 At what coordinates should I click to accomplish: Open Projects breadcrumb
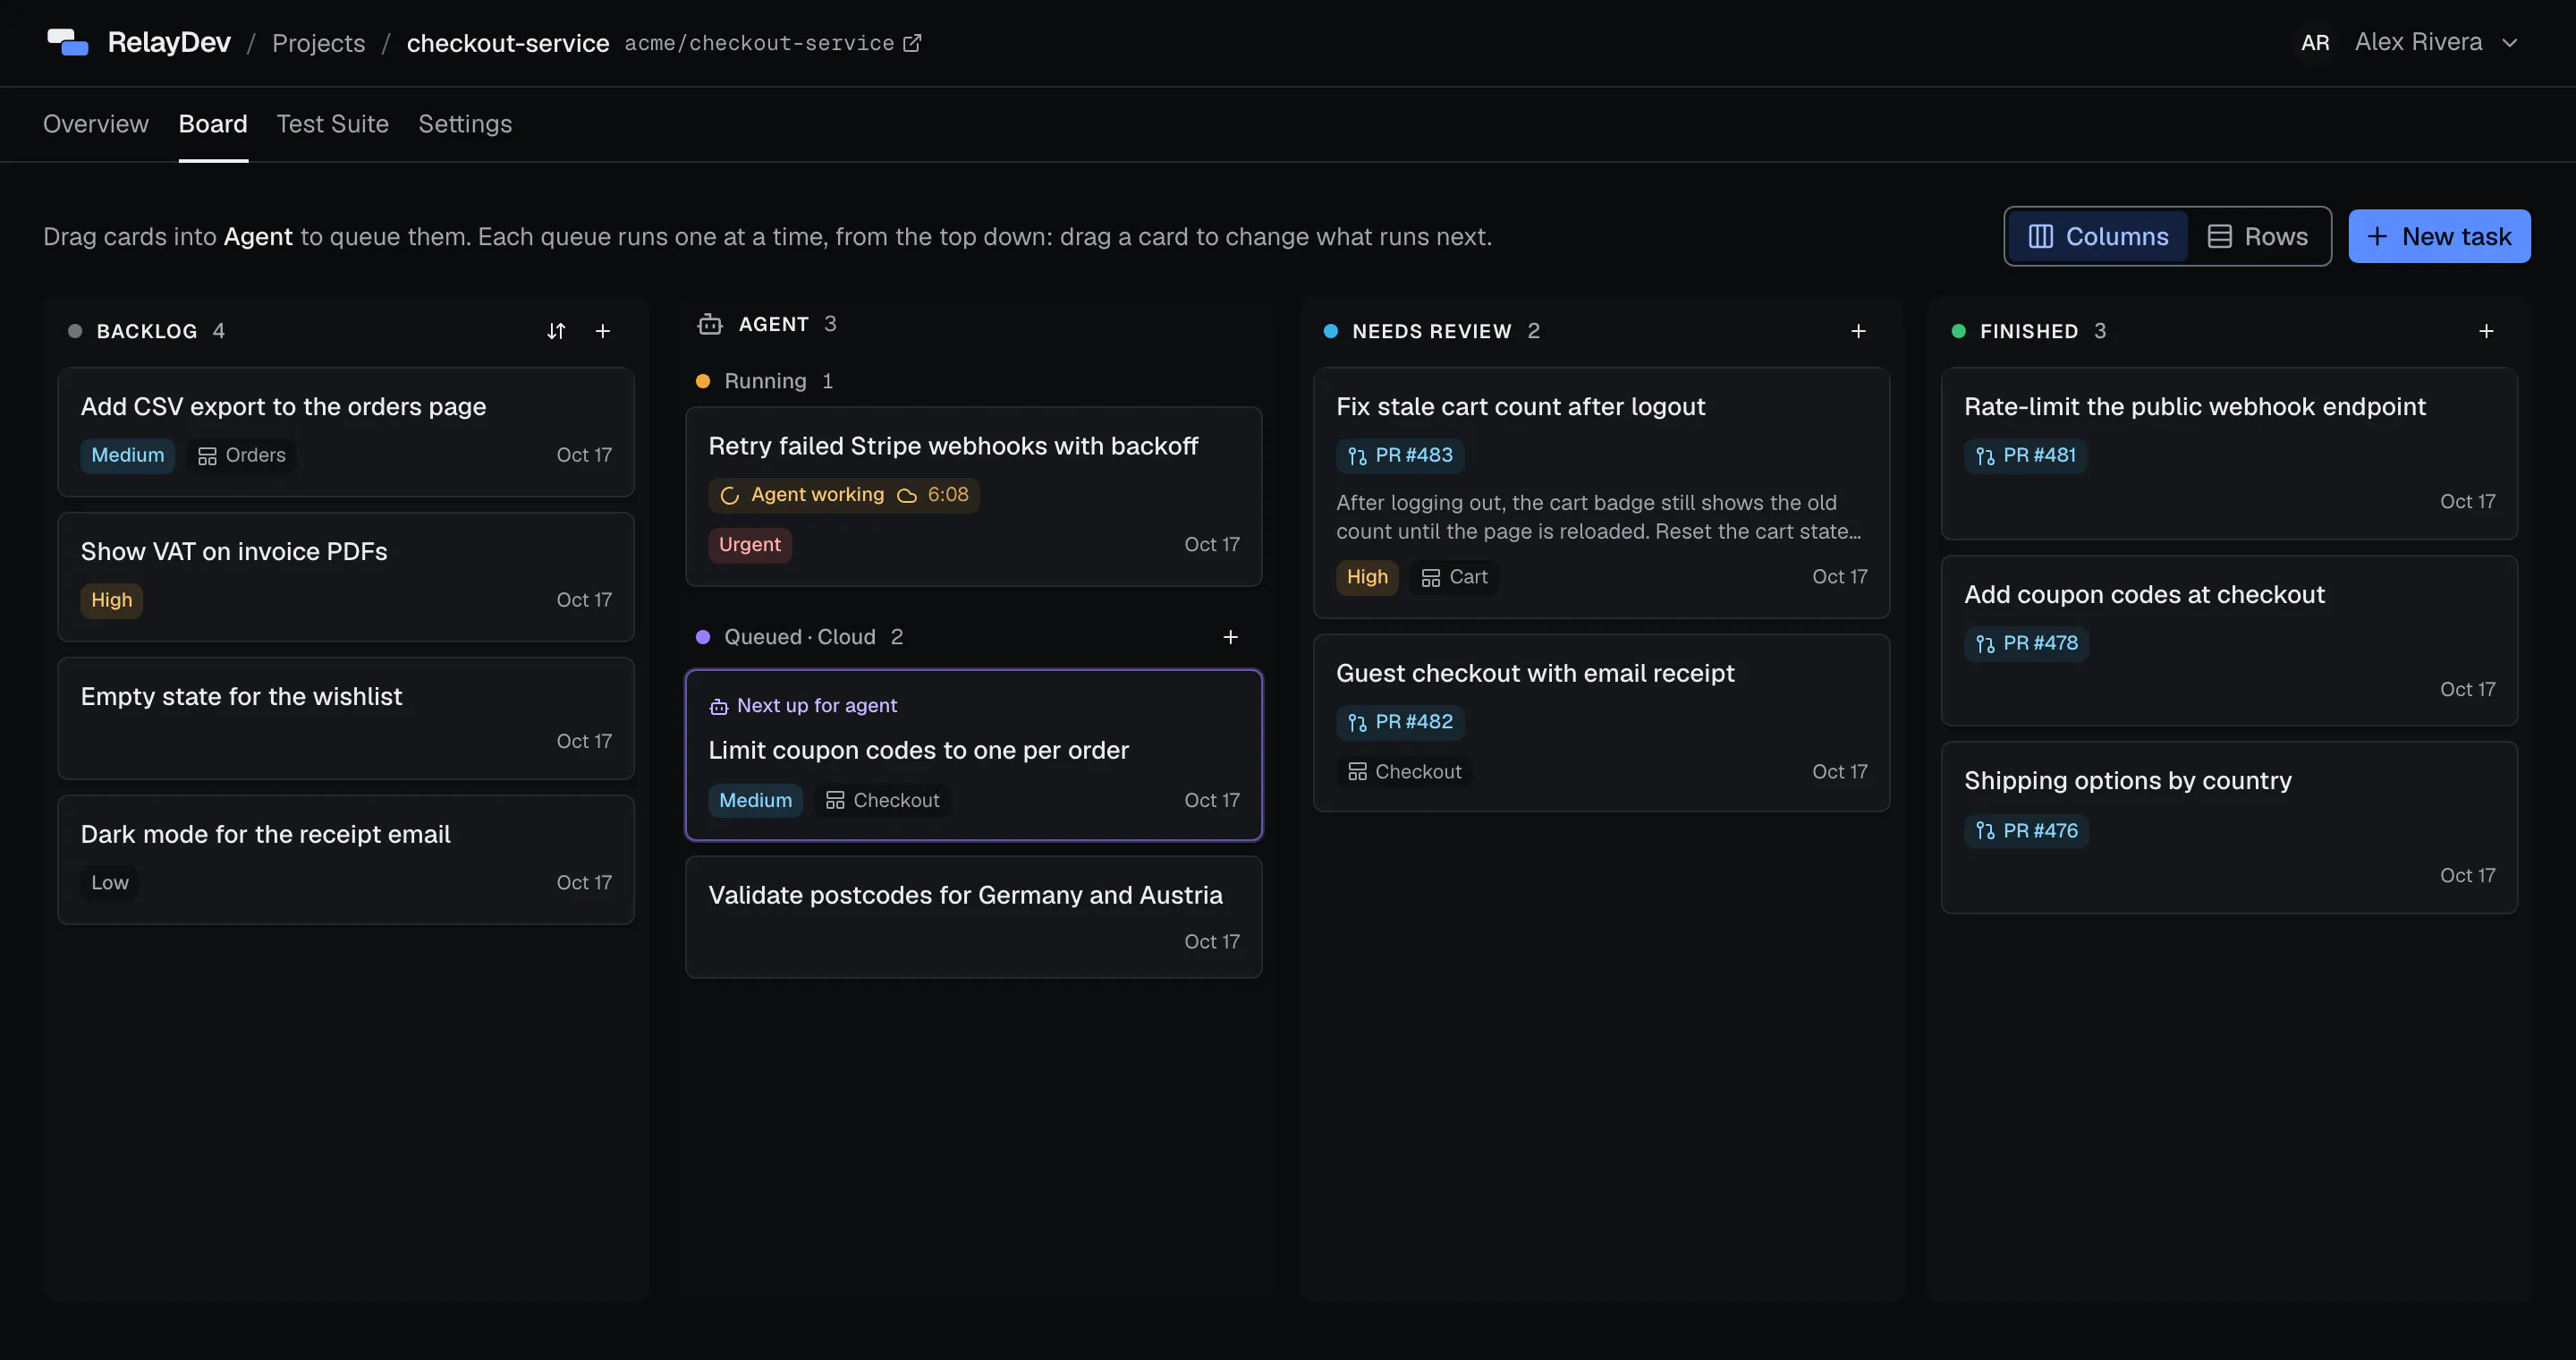click(319, 43)
